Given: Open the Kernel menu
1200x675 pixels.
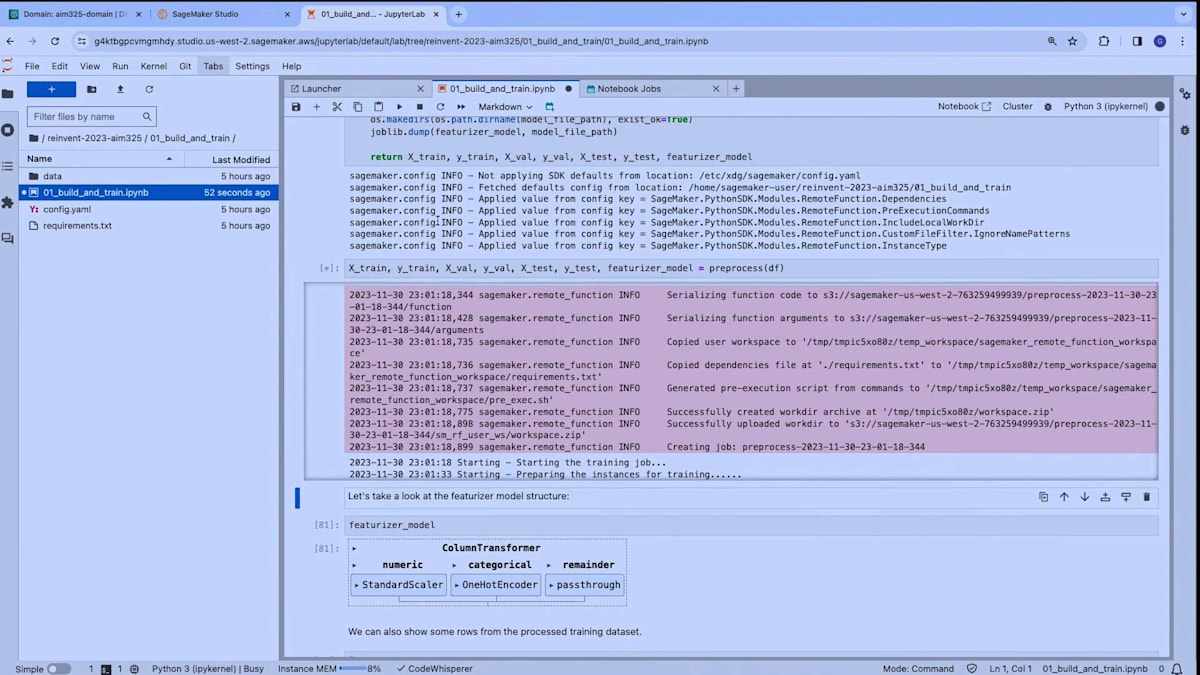Looking at the screenshot, I should pyautogui.click(x=154, y=66).
